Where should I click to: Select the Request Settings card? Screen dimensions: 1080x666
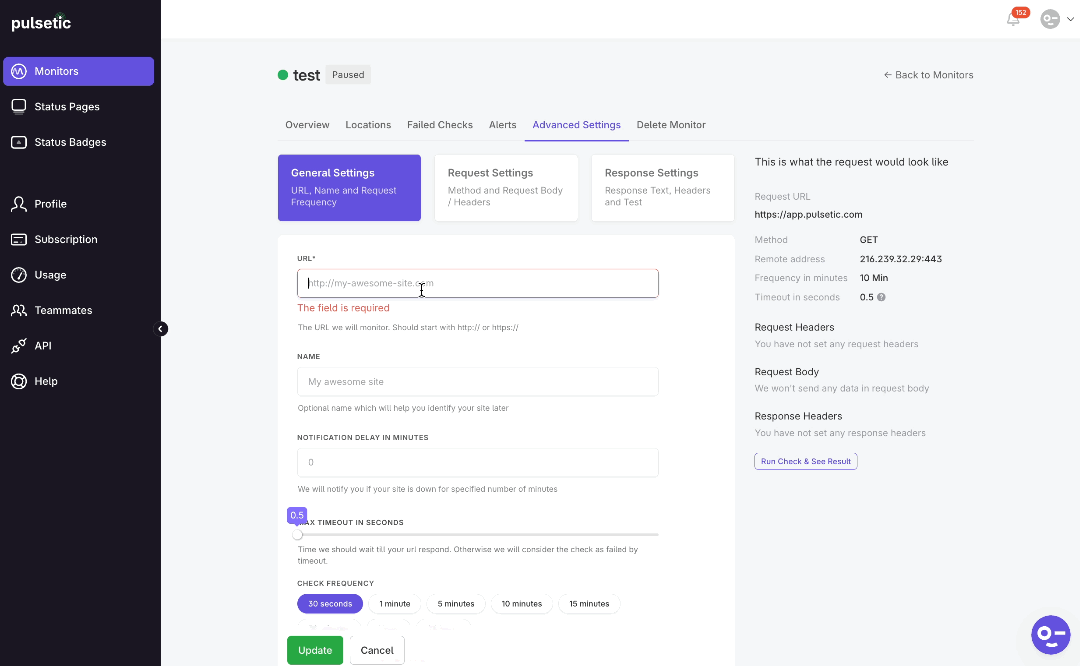pos(506,187)
